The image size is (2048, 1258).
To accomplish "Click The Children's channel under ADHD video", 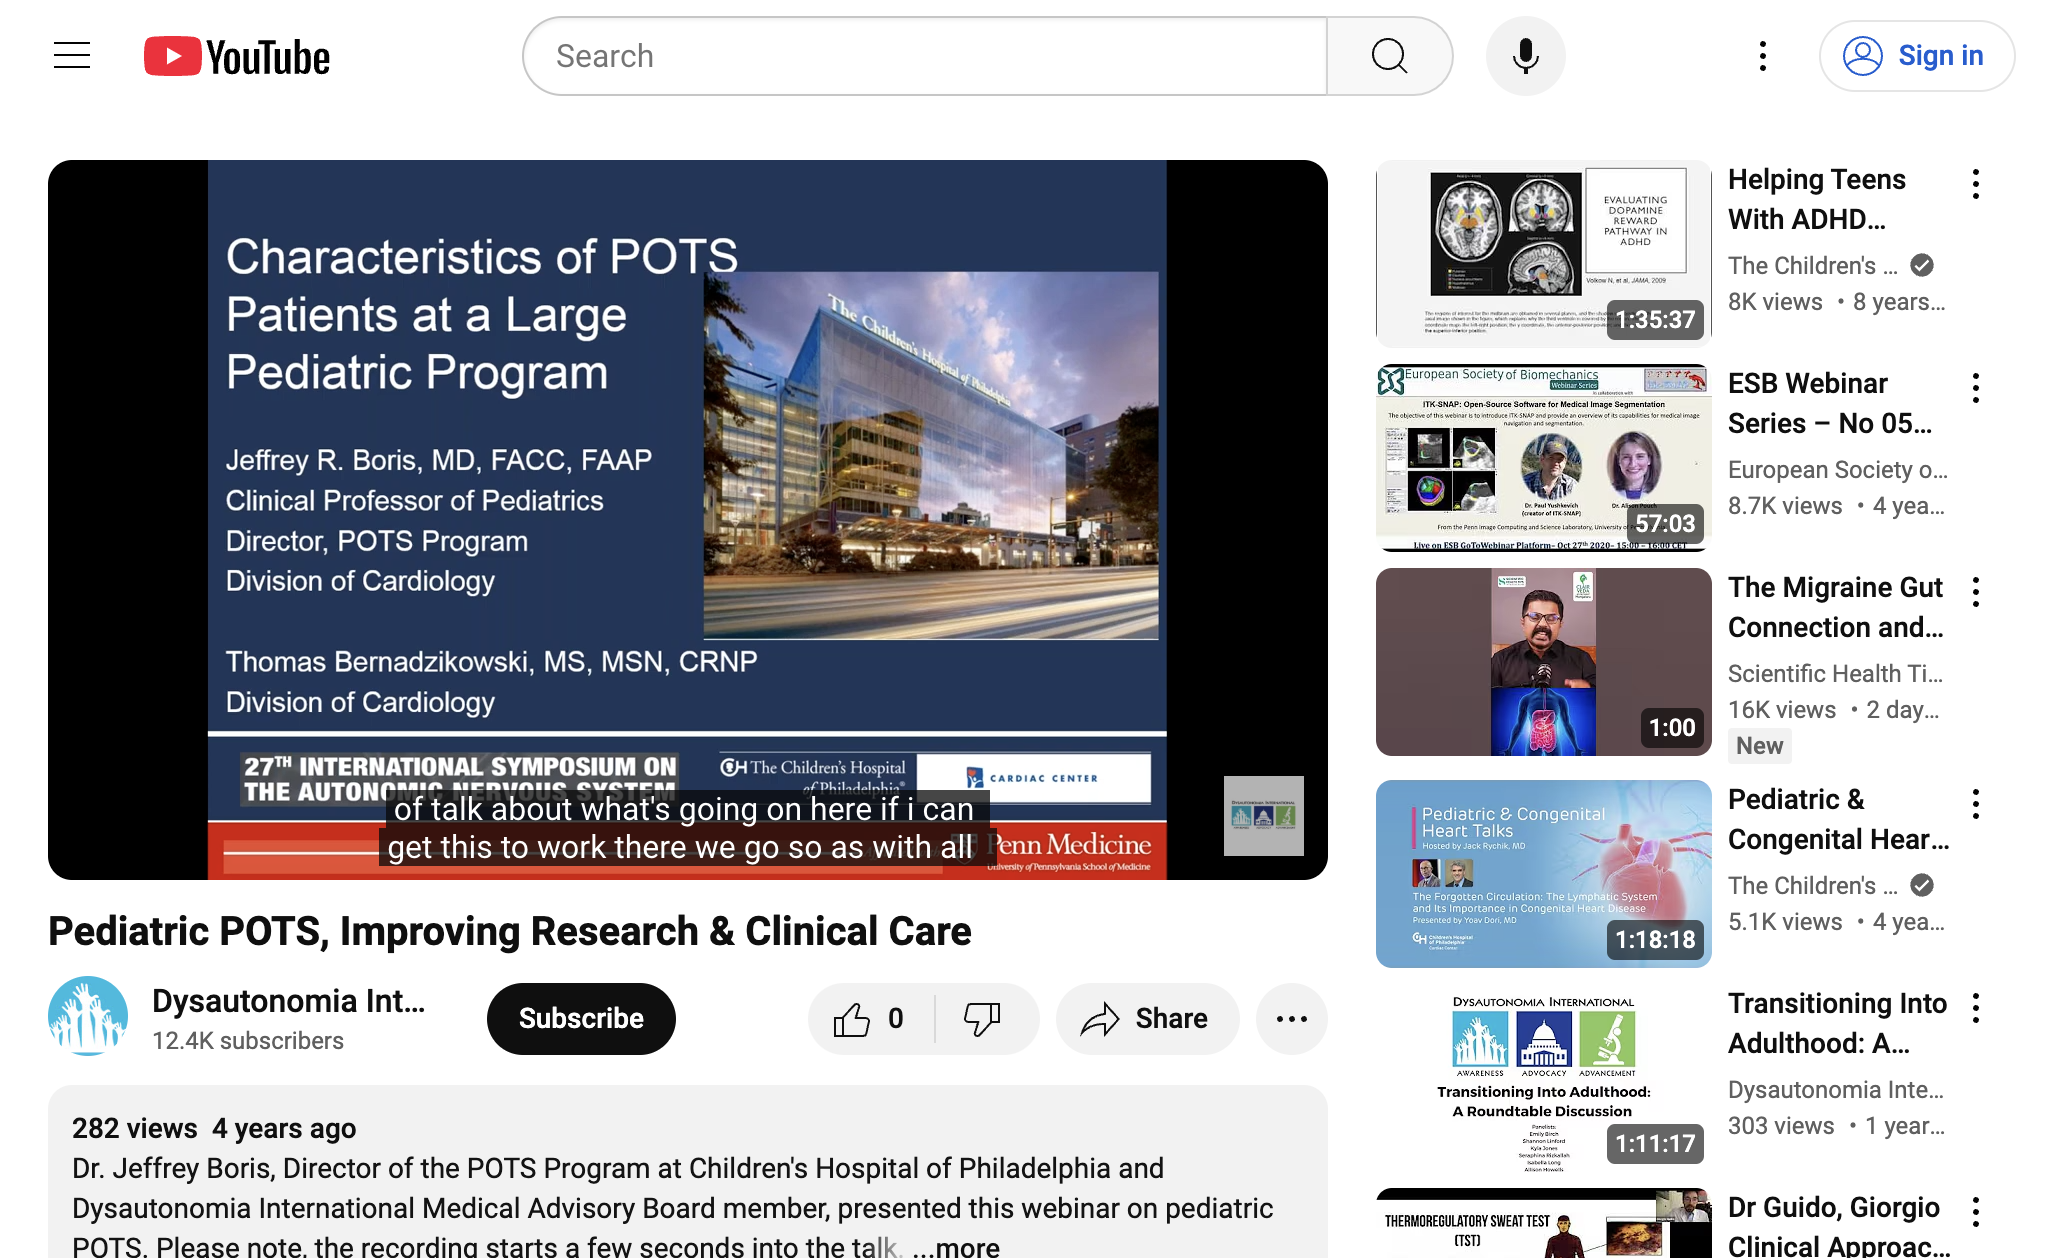I will point(1812,266).
